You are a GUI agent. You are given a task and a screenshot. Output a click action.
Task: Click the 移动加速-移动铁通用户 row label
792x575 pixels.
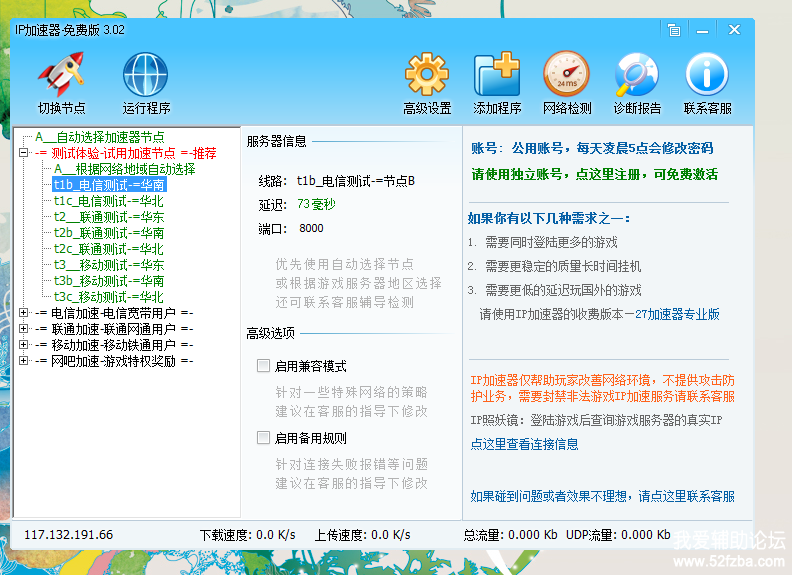(114, 345)
